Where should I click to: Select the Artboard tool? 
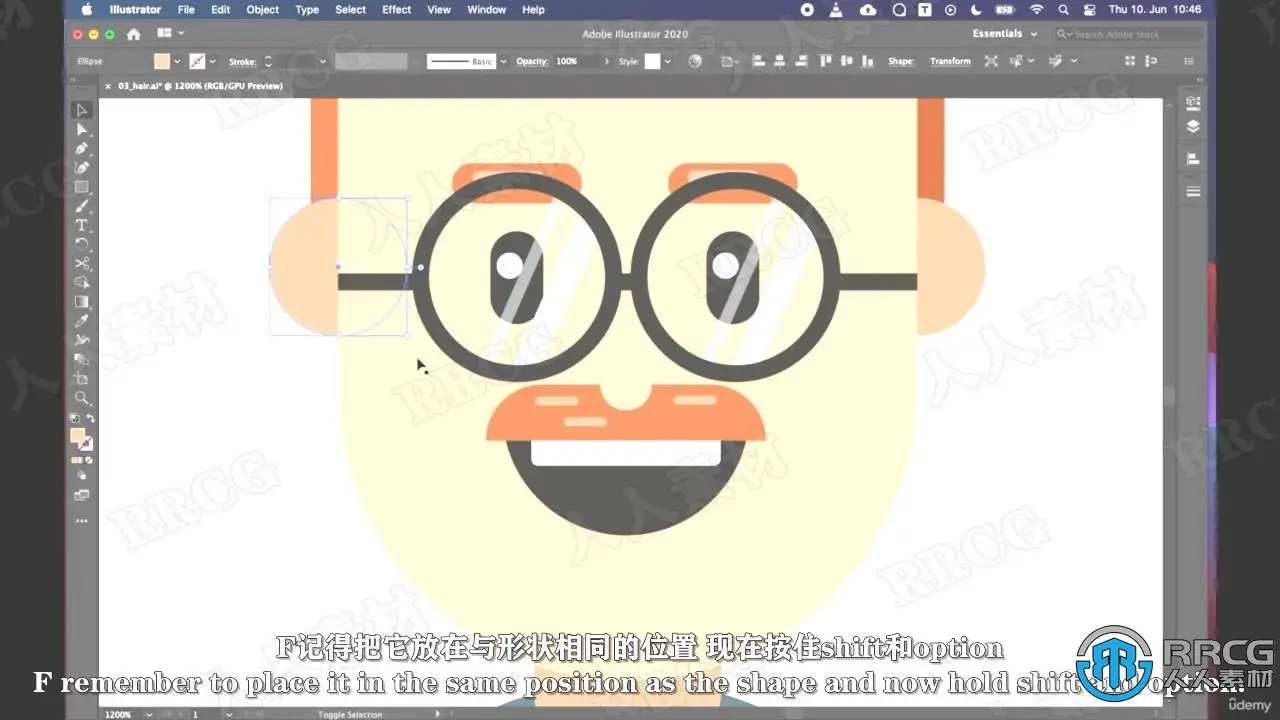tap(82, 379)
